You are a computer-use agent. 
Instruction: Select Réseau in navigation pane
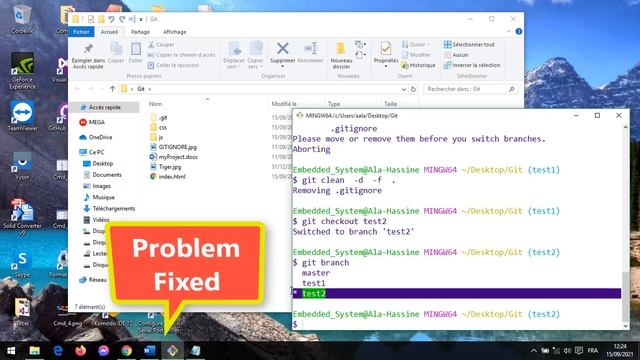(93, 280)
